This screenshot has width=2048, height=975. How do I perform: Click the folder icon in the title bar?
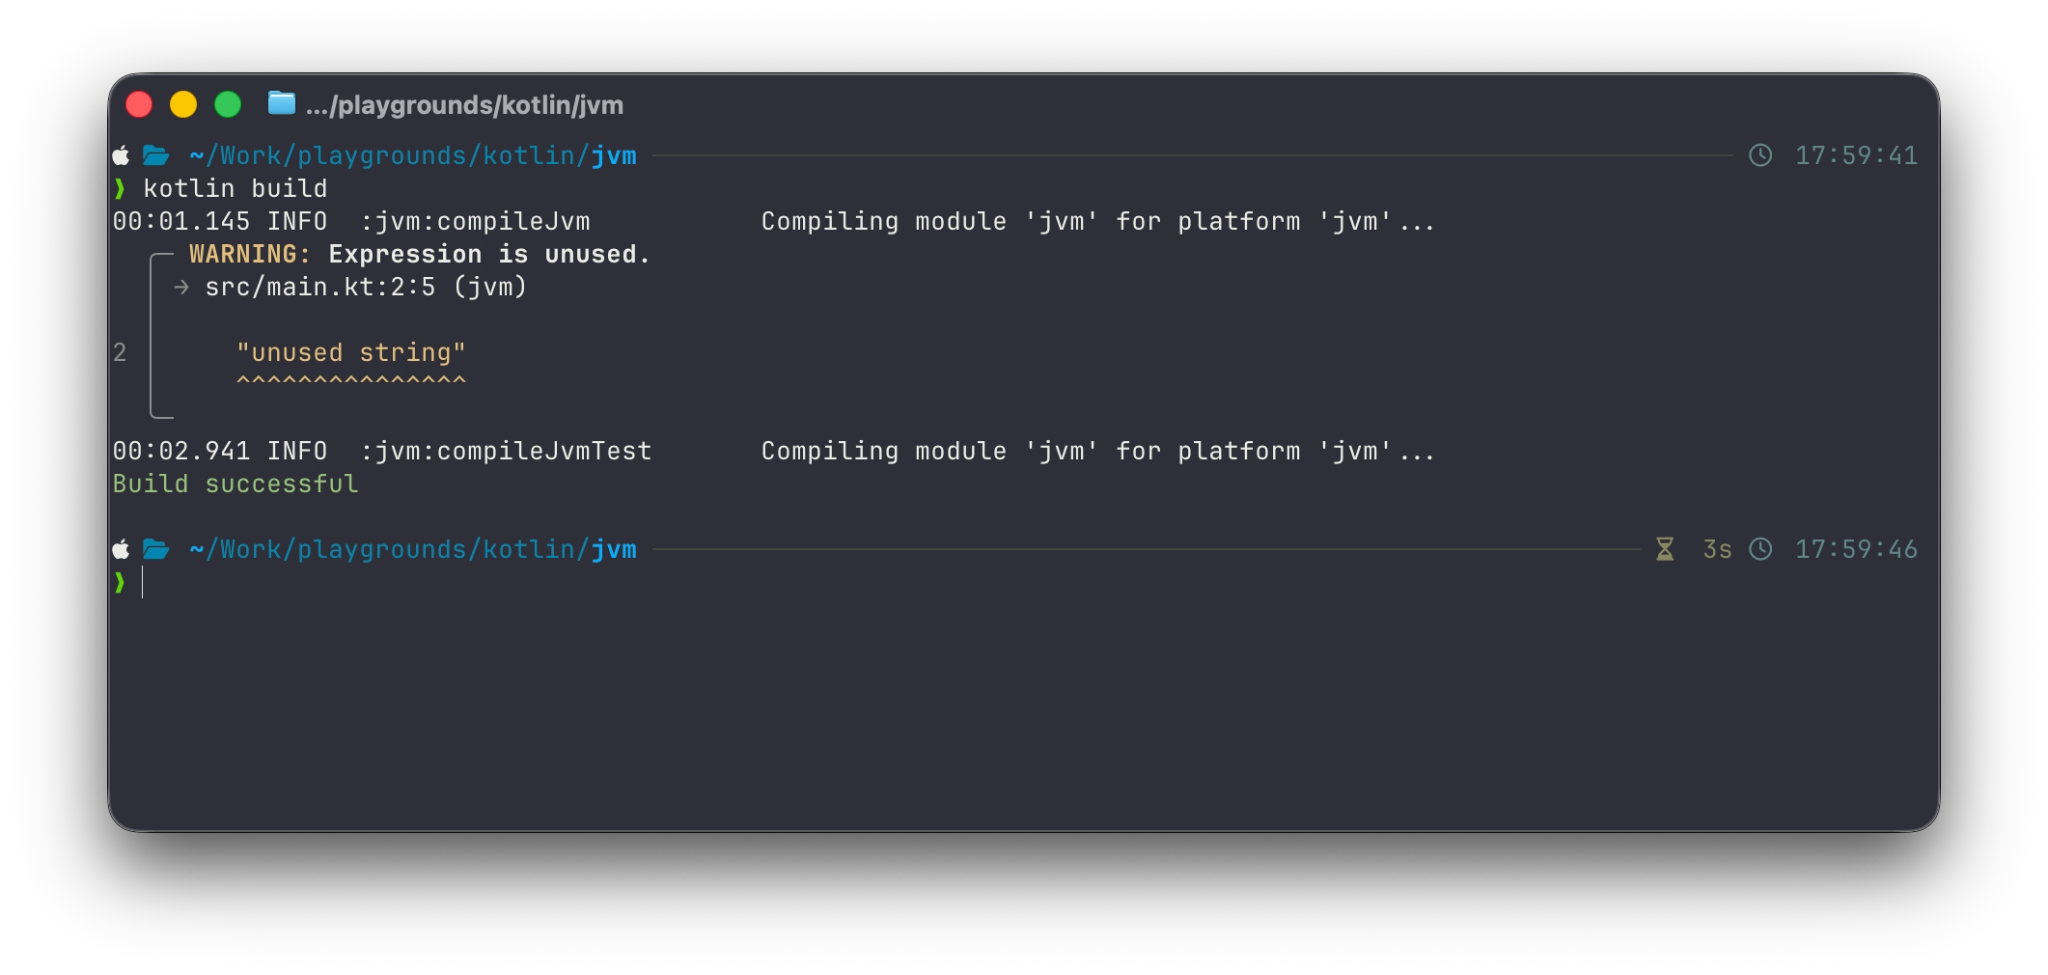282,103
